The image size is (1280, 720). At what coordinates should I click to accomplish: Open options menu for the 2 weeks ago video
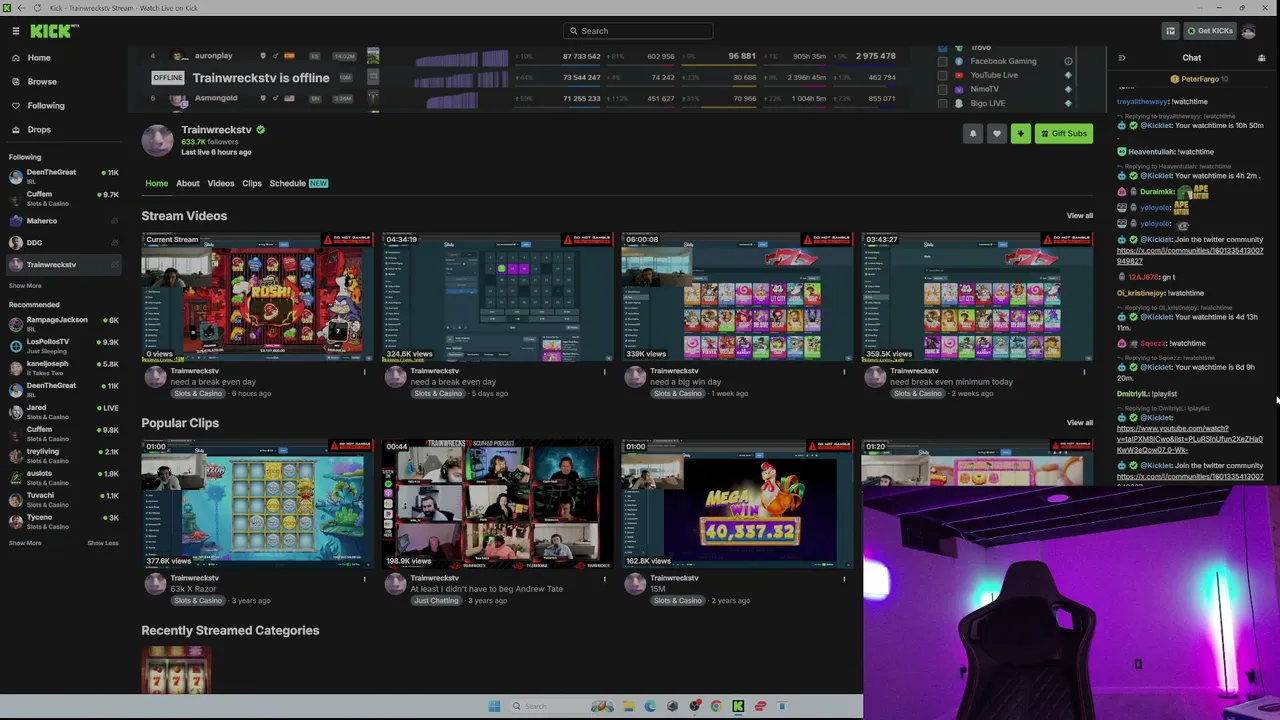pos(1084,372)
